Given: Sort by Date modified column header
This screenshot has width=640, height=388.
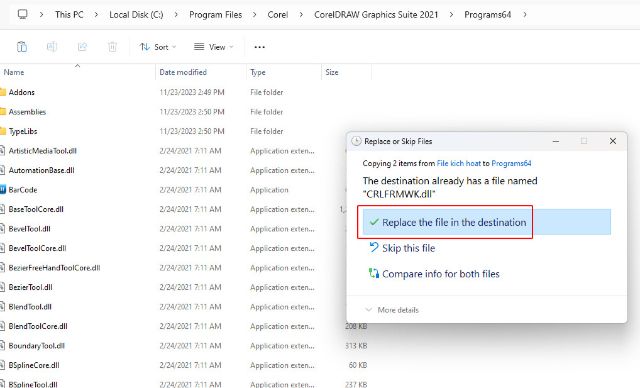Looking at the screenshot, I should click(183, 72).
